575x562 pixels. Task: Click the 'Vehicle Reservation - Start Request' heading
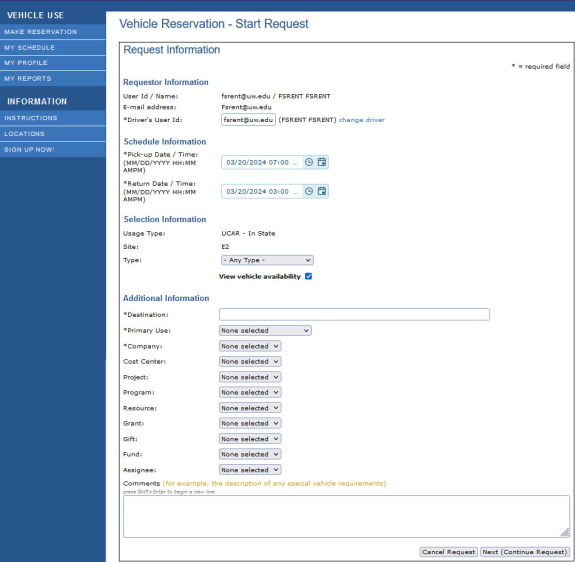tap(214, 24)
